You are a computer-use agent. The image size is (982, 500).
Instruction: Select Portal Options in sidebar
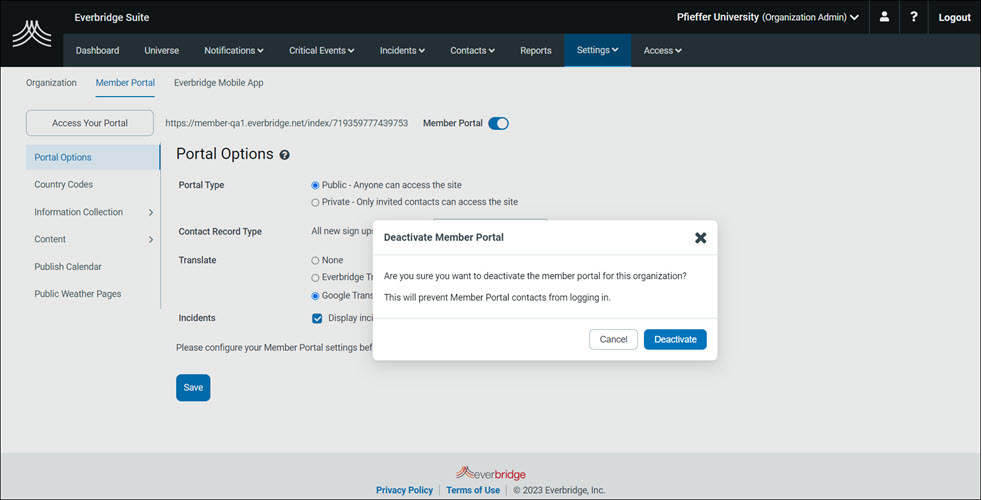tap(93, 157)
